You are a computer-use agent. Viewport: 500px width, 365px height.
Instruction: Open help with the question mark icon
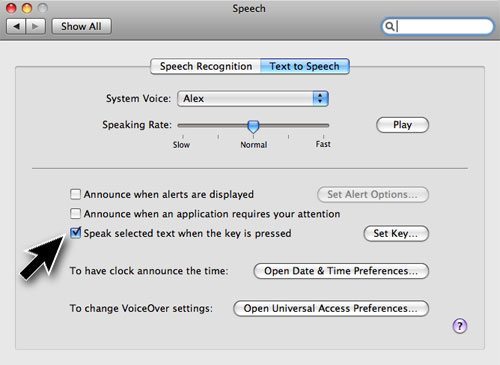(x=460, y=326)
